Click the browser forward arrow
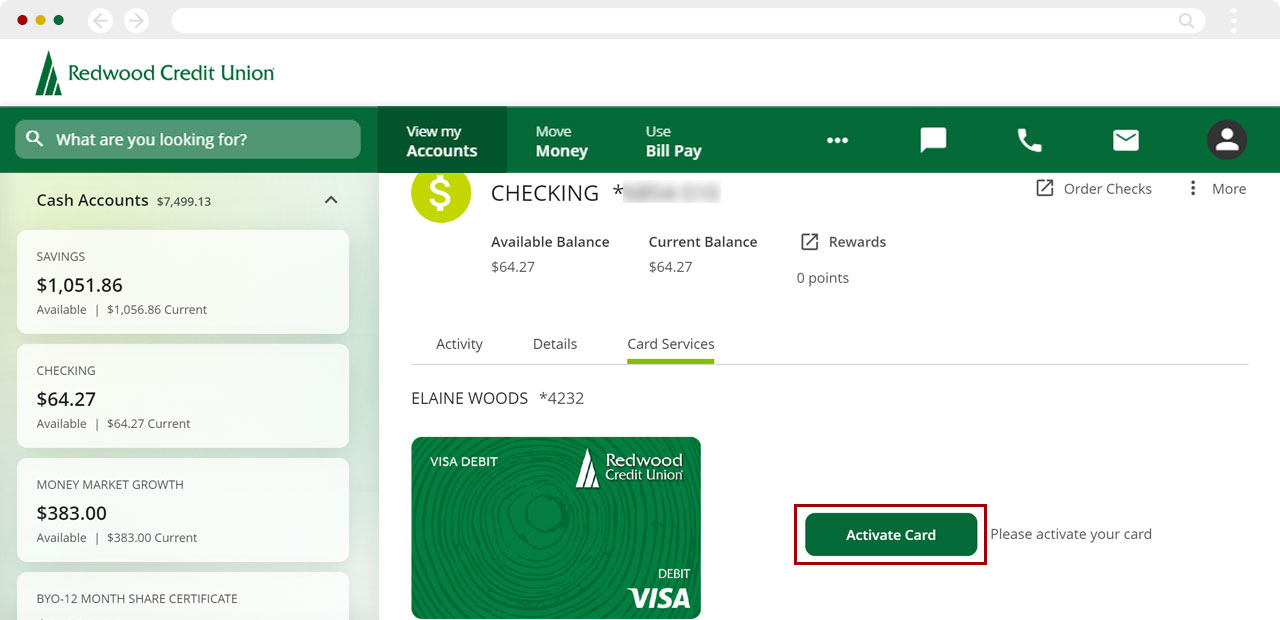 pyautogui.click(x=135, y=20)
